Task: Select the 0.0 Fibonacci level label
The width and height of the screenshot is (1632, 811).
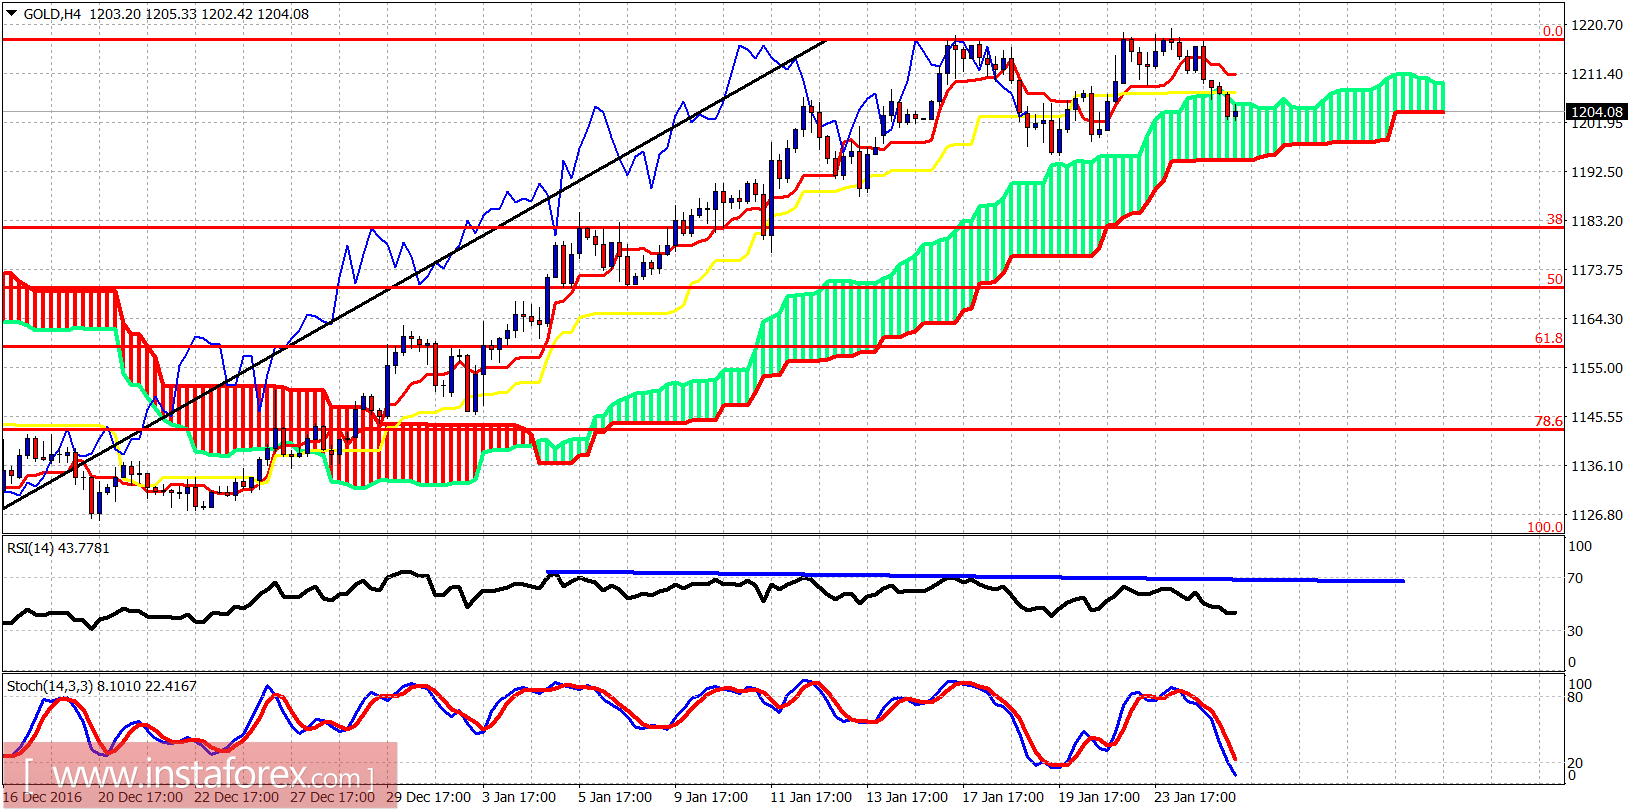Action: tap(1552, 31)
